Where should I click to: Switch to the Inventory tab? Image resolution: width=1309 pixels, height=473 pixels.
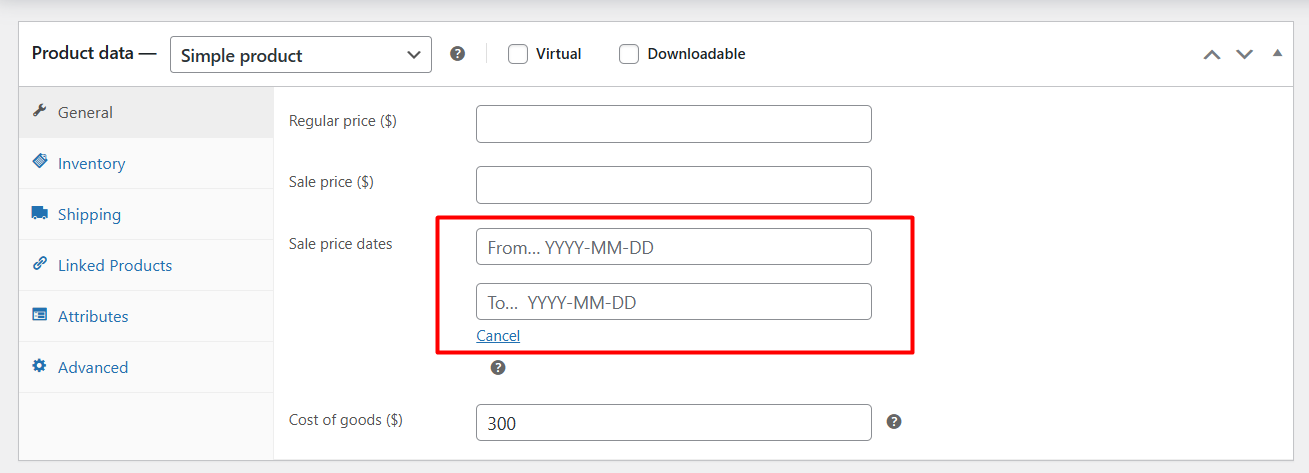146,164
